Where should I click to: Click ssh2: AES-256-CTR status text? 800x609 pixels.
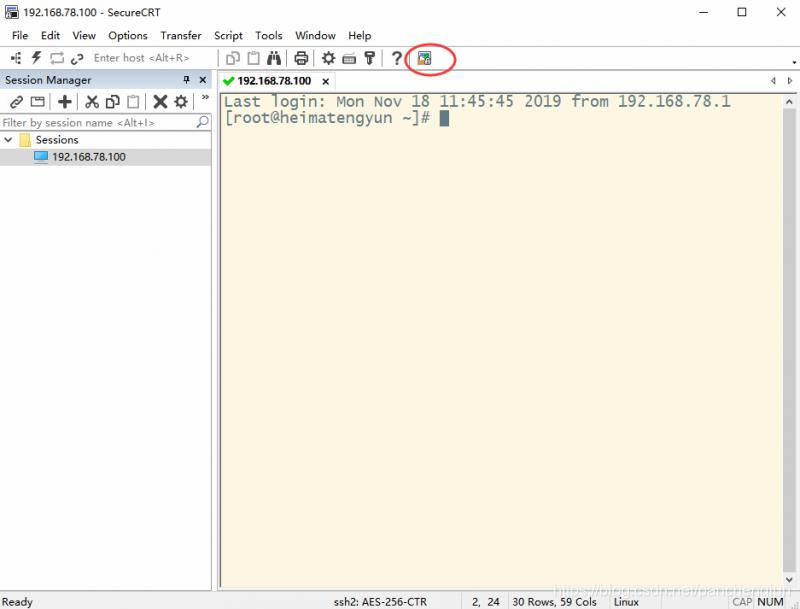click(x=380, y=602)
